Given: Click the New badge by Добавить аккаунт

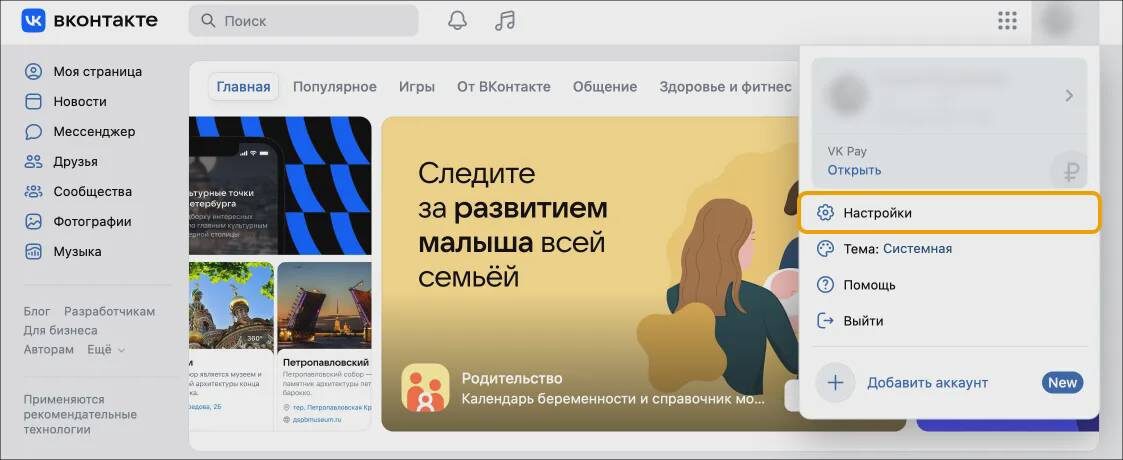Looking at the screenshot, I should (1062, 383).
